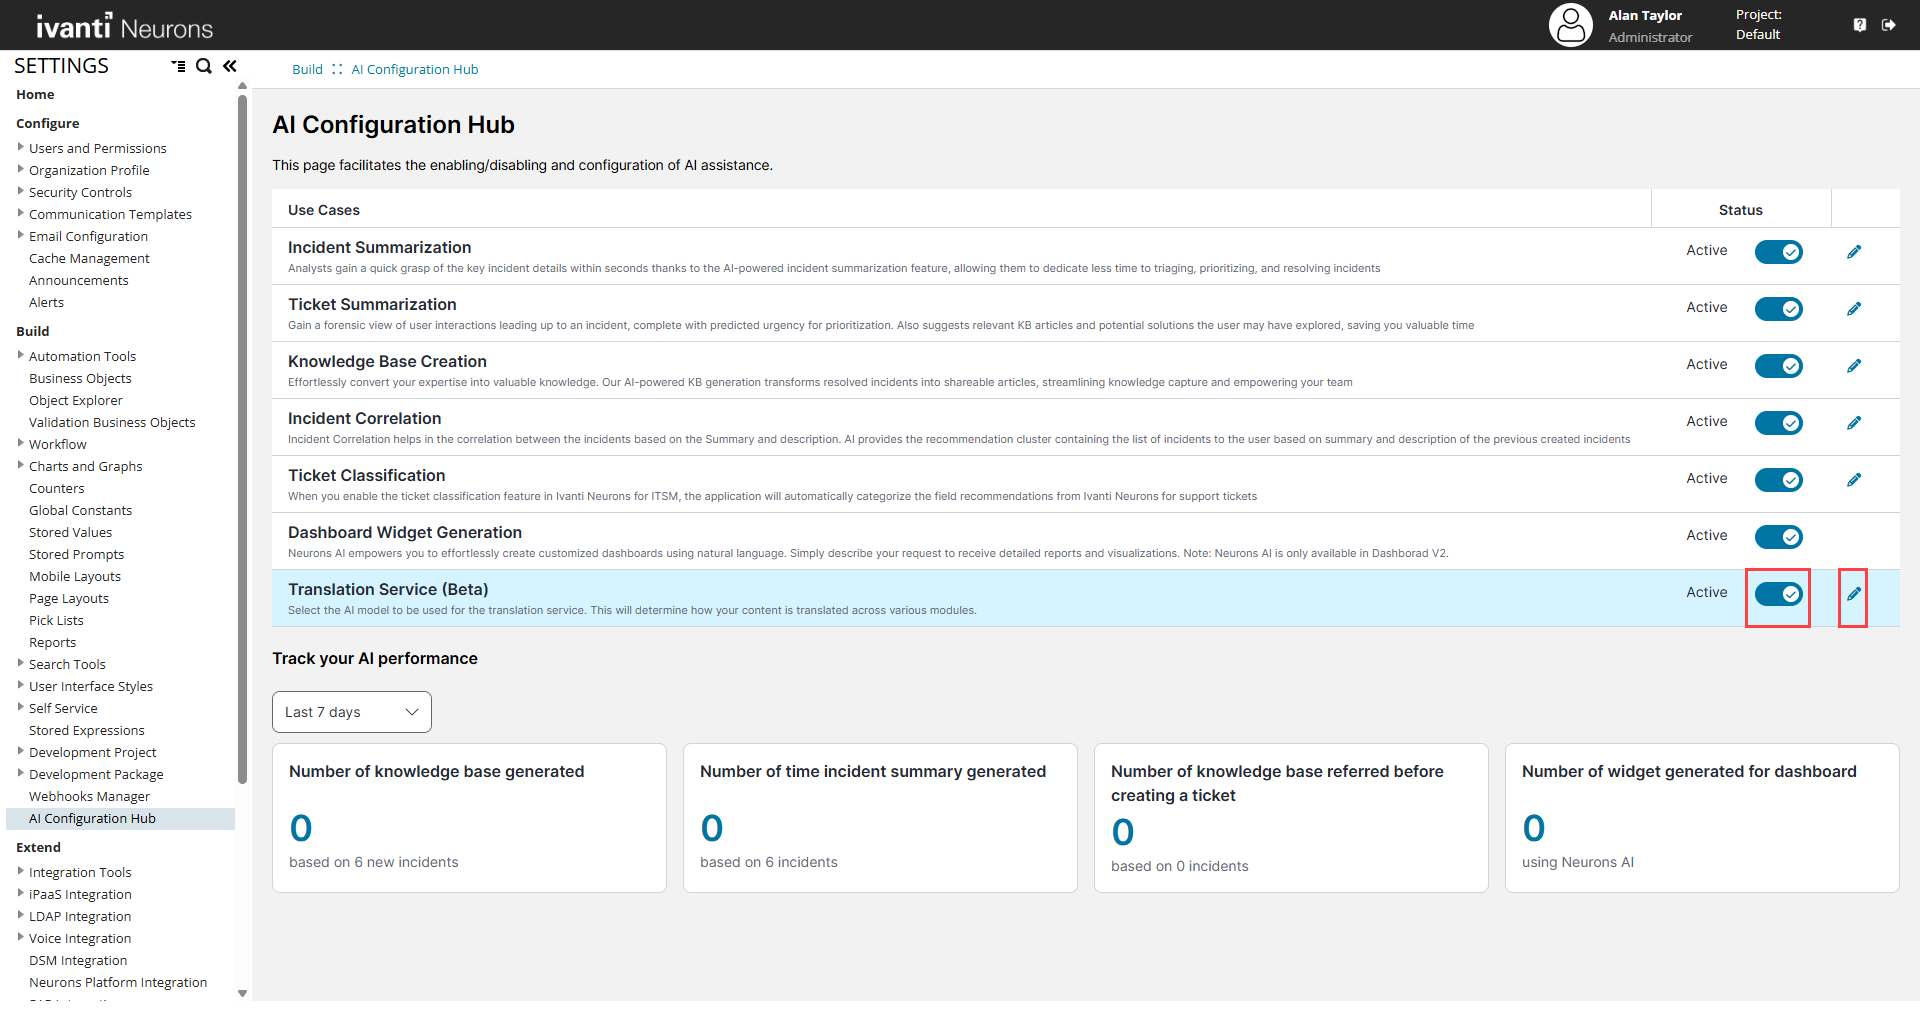Open the Alerts settings page
This screenshot has height=1031, width=1920.
46,303
